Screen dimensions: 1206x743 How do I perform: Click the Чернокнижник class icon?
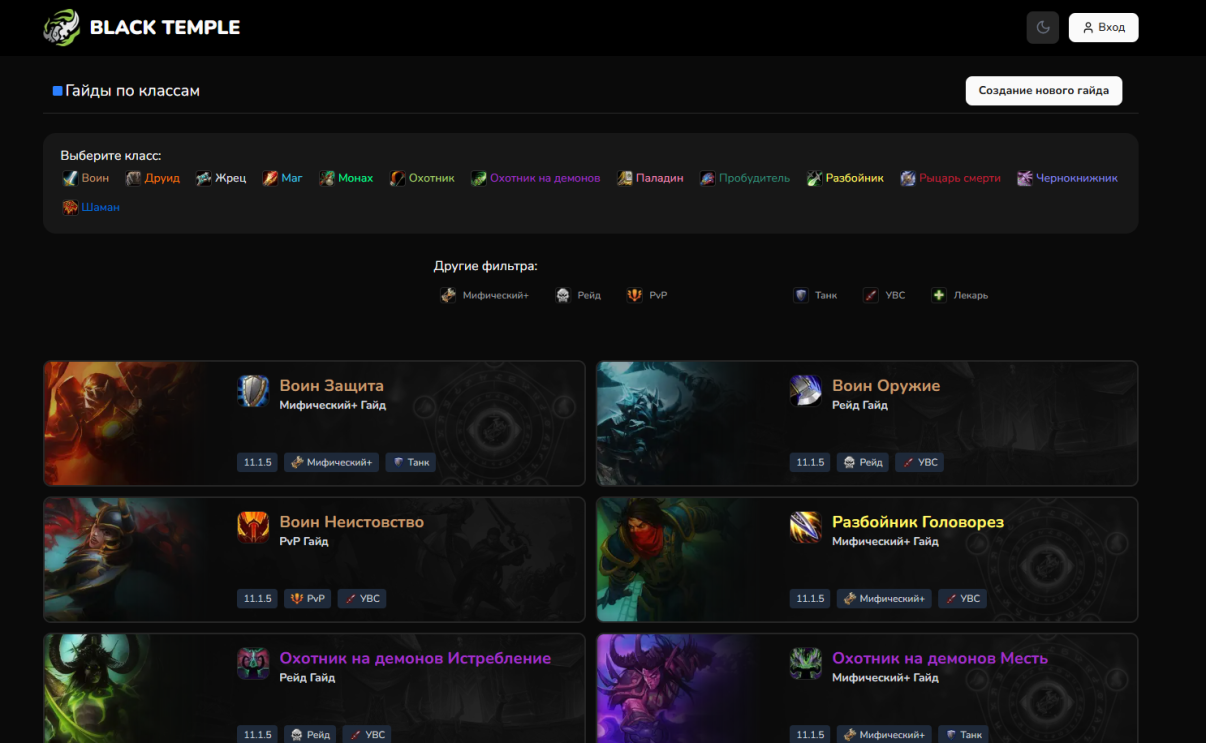[1025, 178]
